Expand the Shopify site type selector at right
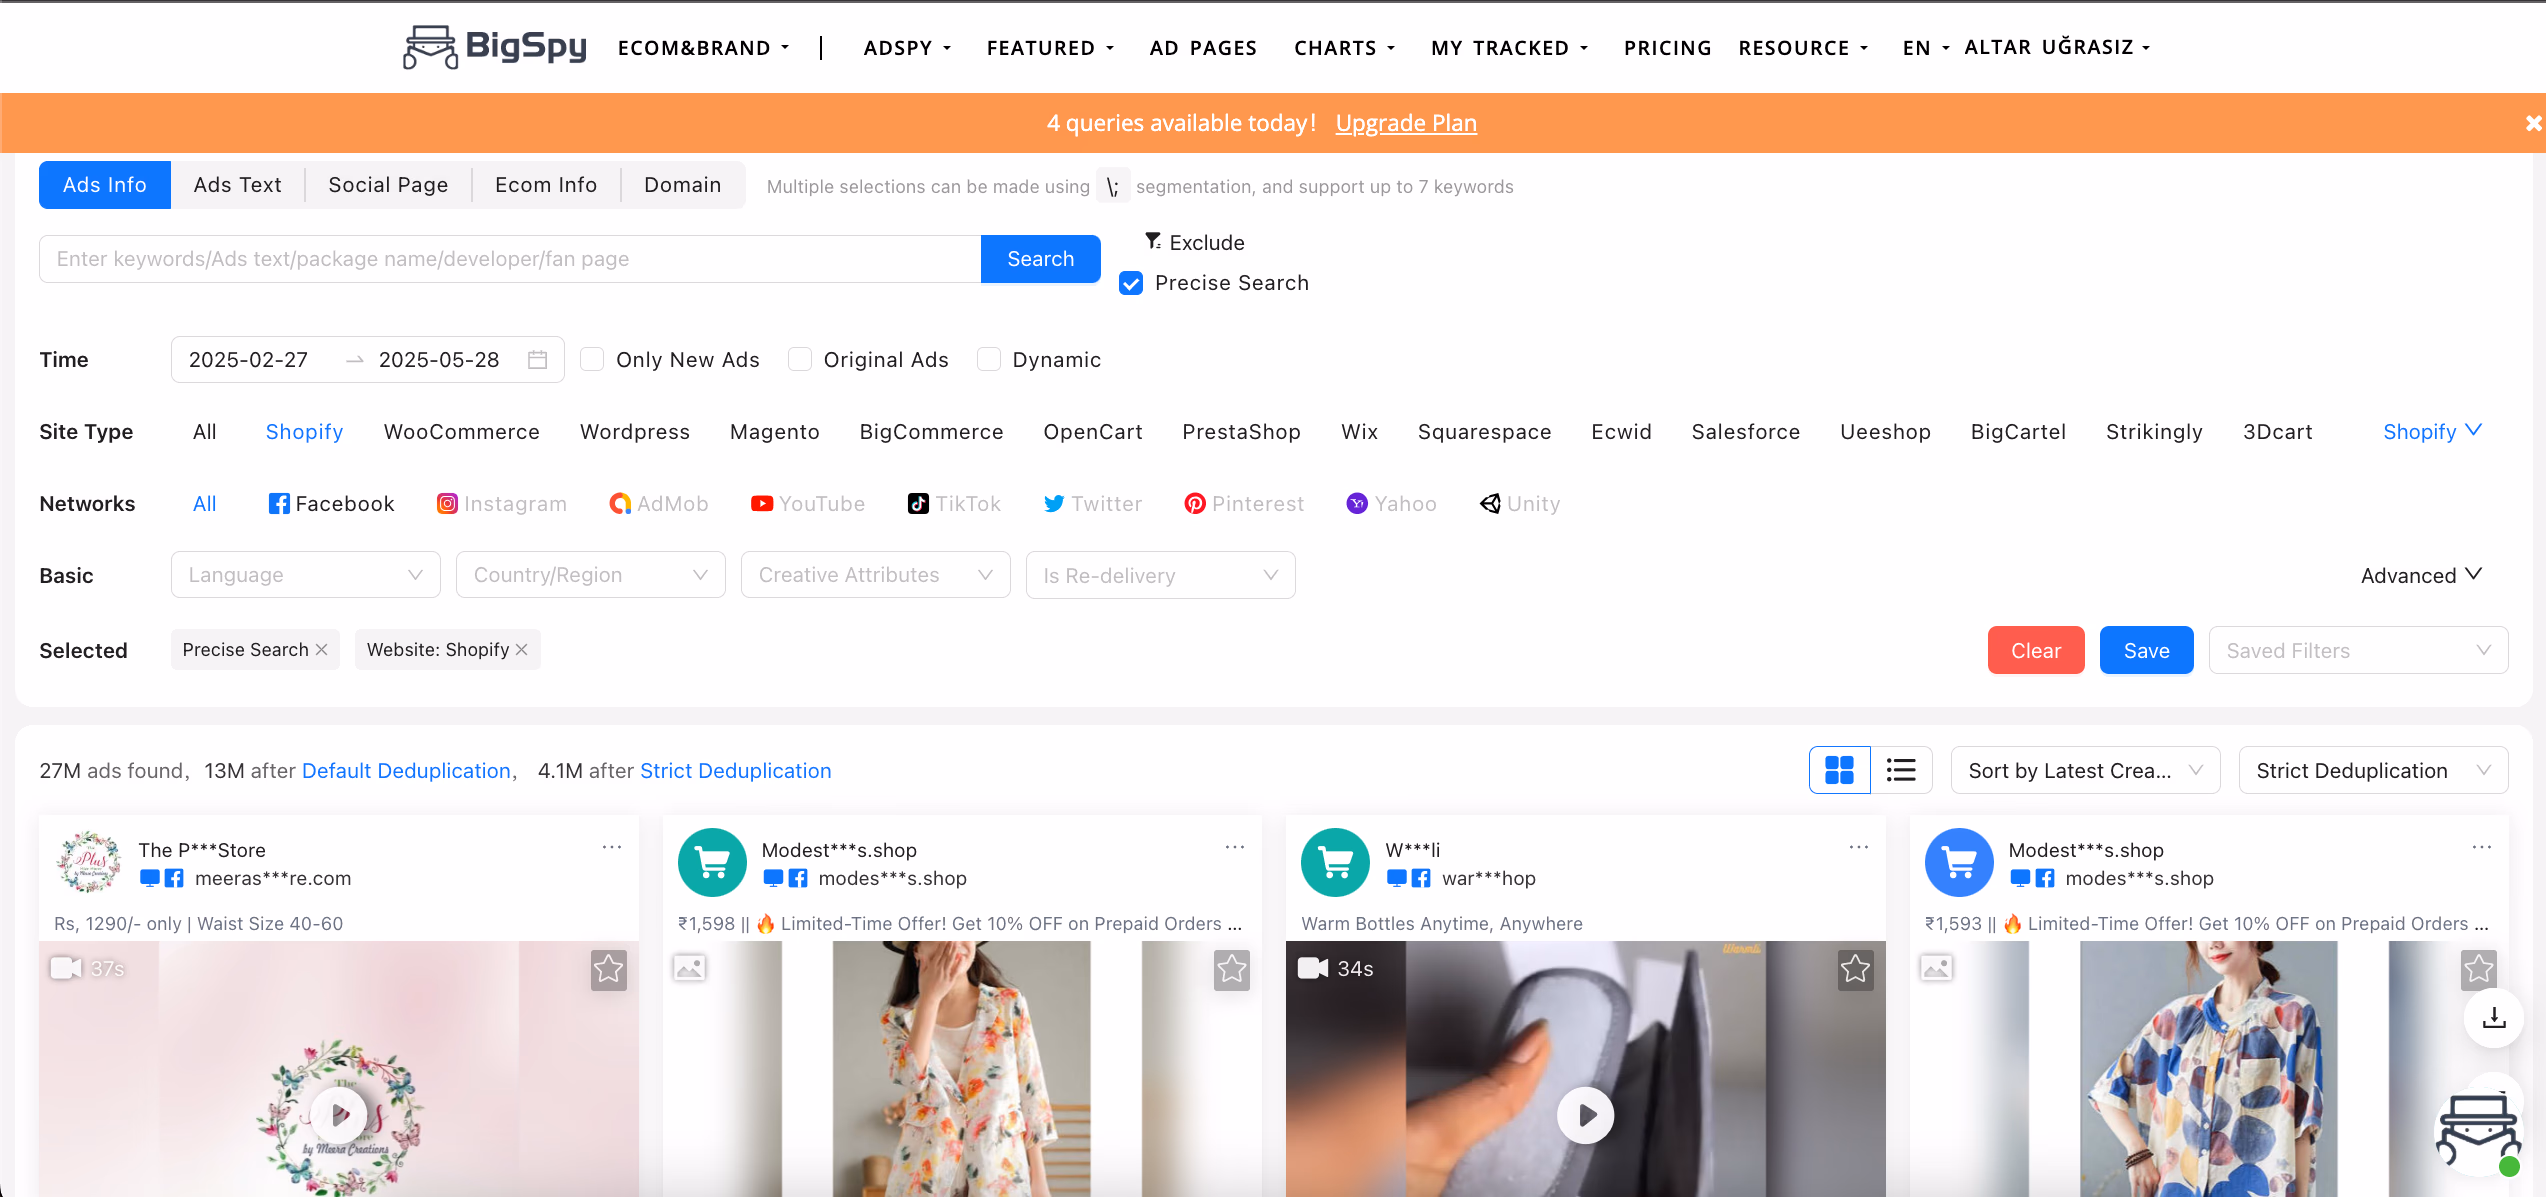This screenshot has height=1197, width=2546. tap(2432, 432)
